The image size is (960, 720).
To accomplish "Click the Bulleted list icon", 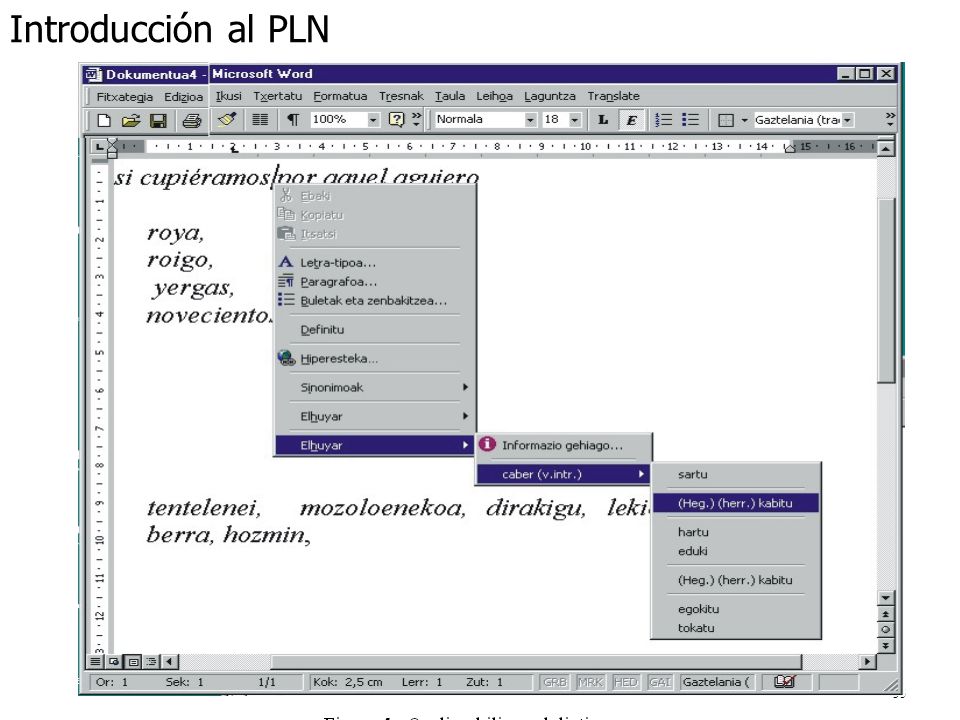I will coord(690,119).
